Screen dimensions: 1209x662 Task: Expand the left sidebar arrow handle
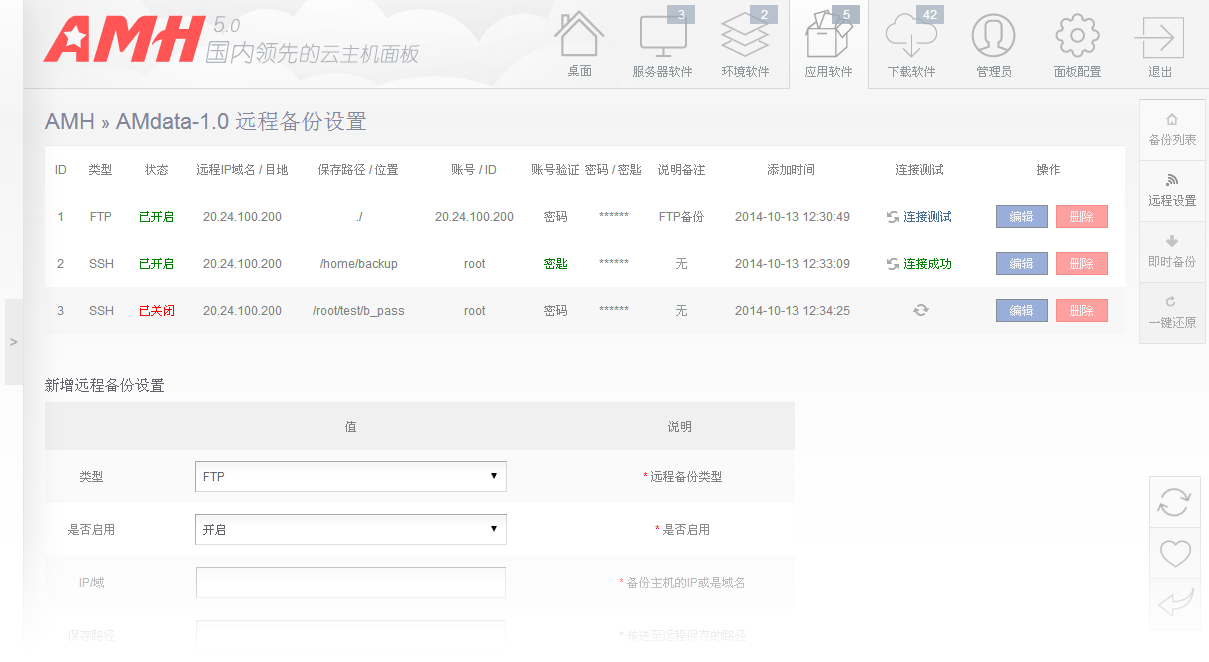[13, 342]
